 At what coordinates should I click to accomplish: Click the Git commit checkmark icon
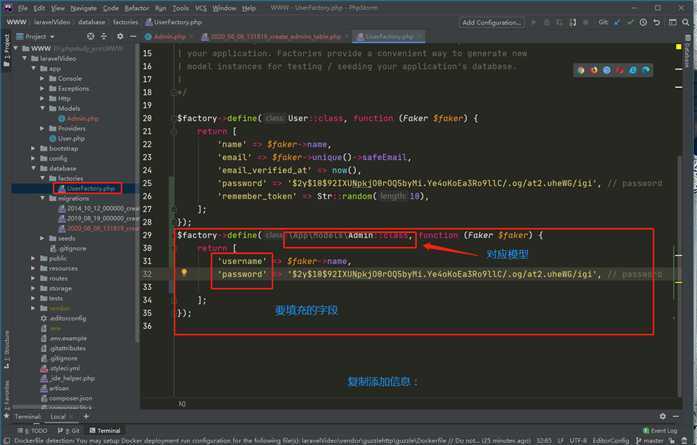tap(630, 22)
